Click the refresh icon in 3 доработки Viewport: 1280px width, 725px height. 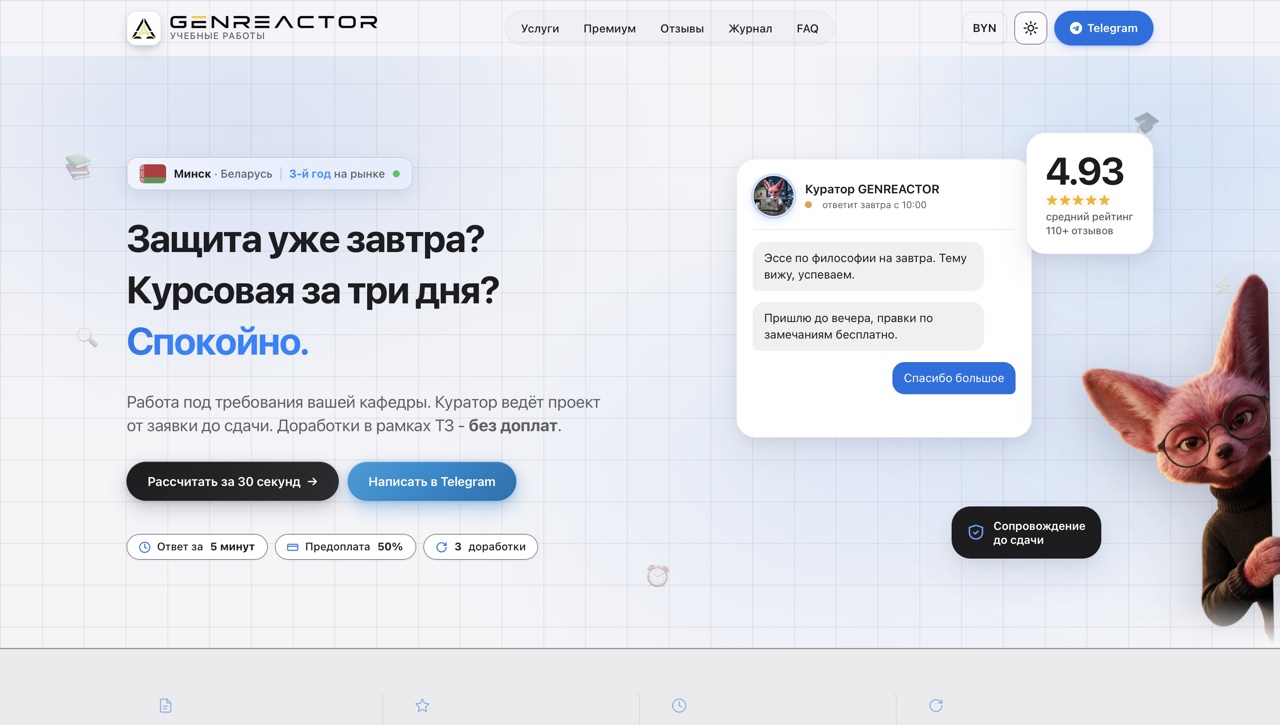pyautogui.click(x=441, y=547)
